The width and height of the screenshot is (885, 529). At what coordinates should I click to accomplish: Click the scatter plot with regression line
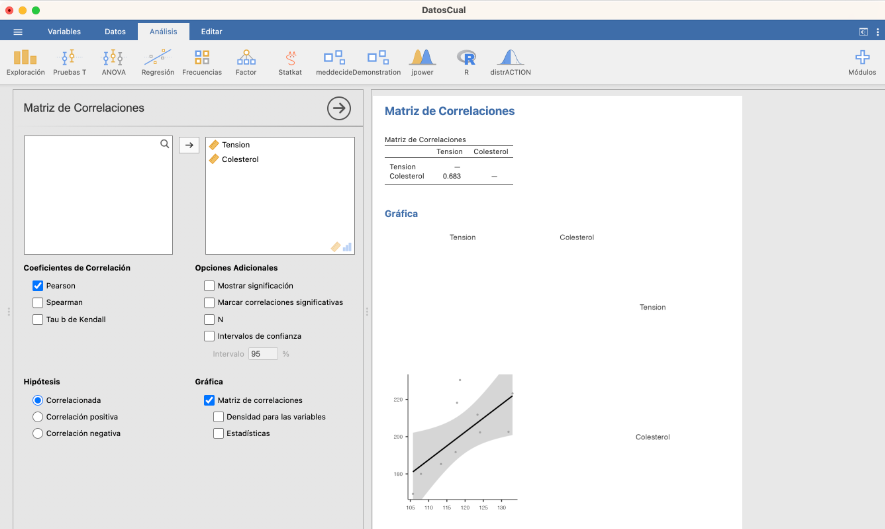pyautogui.click(x=454, y=441)
